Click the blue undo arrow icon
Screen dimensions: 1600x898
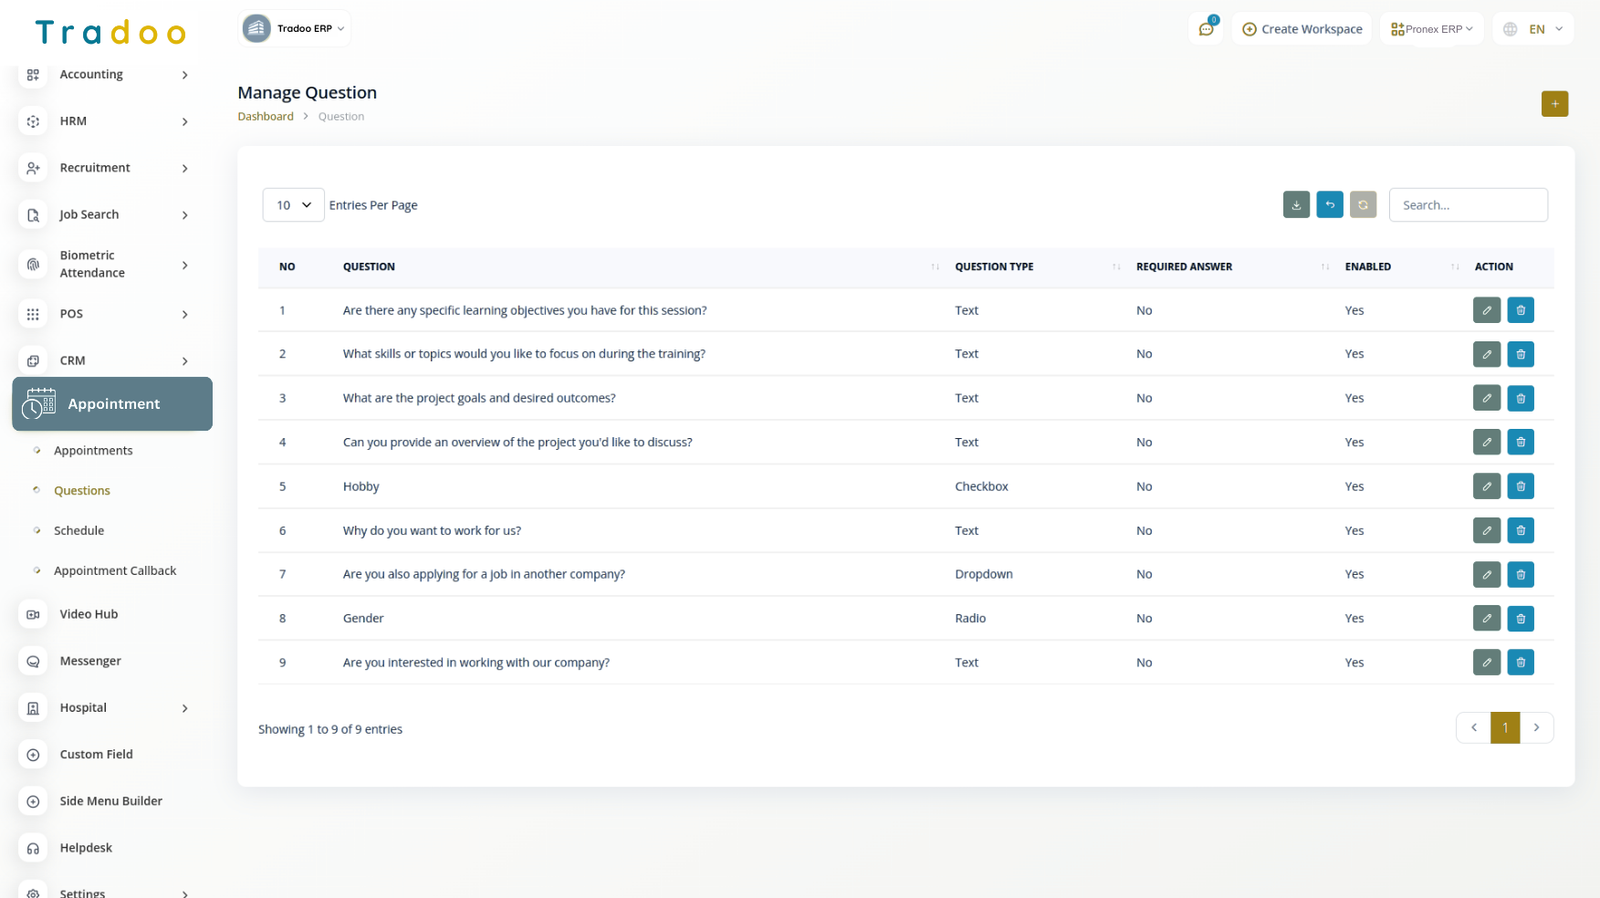(1329, 205)
